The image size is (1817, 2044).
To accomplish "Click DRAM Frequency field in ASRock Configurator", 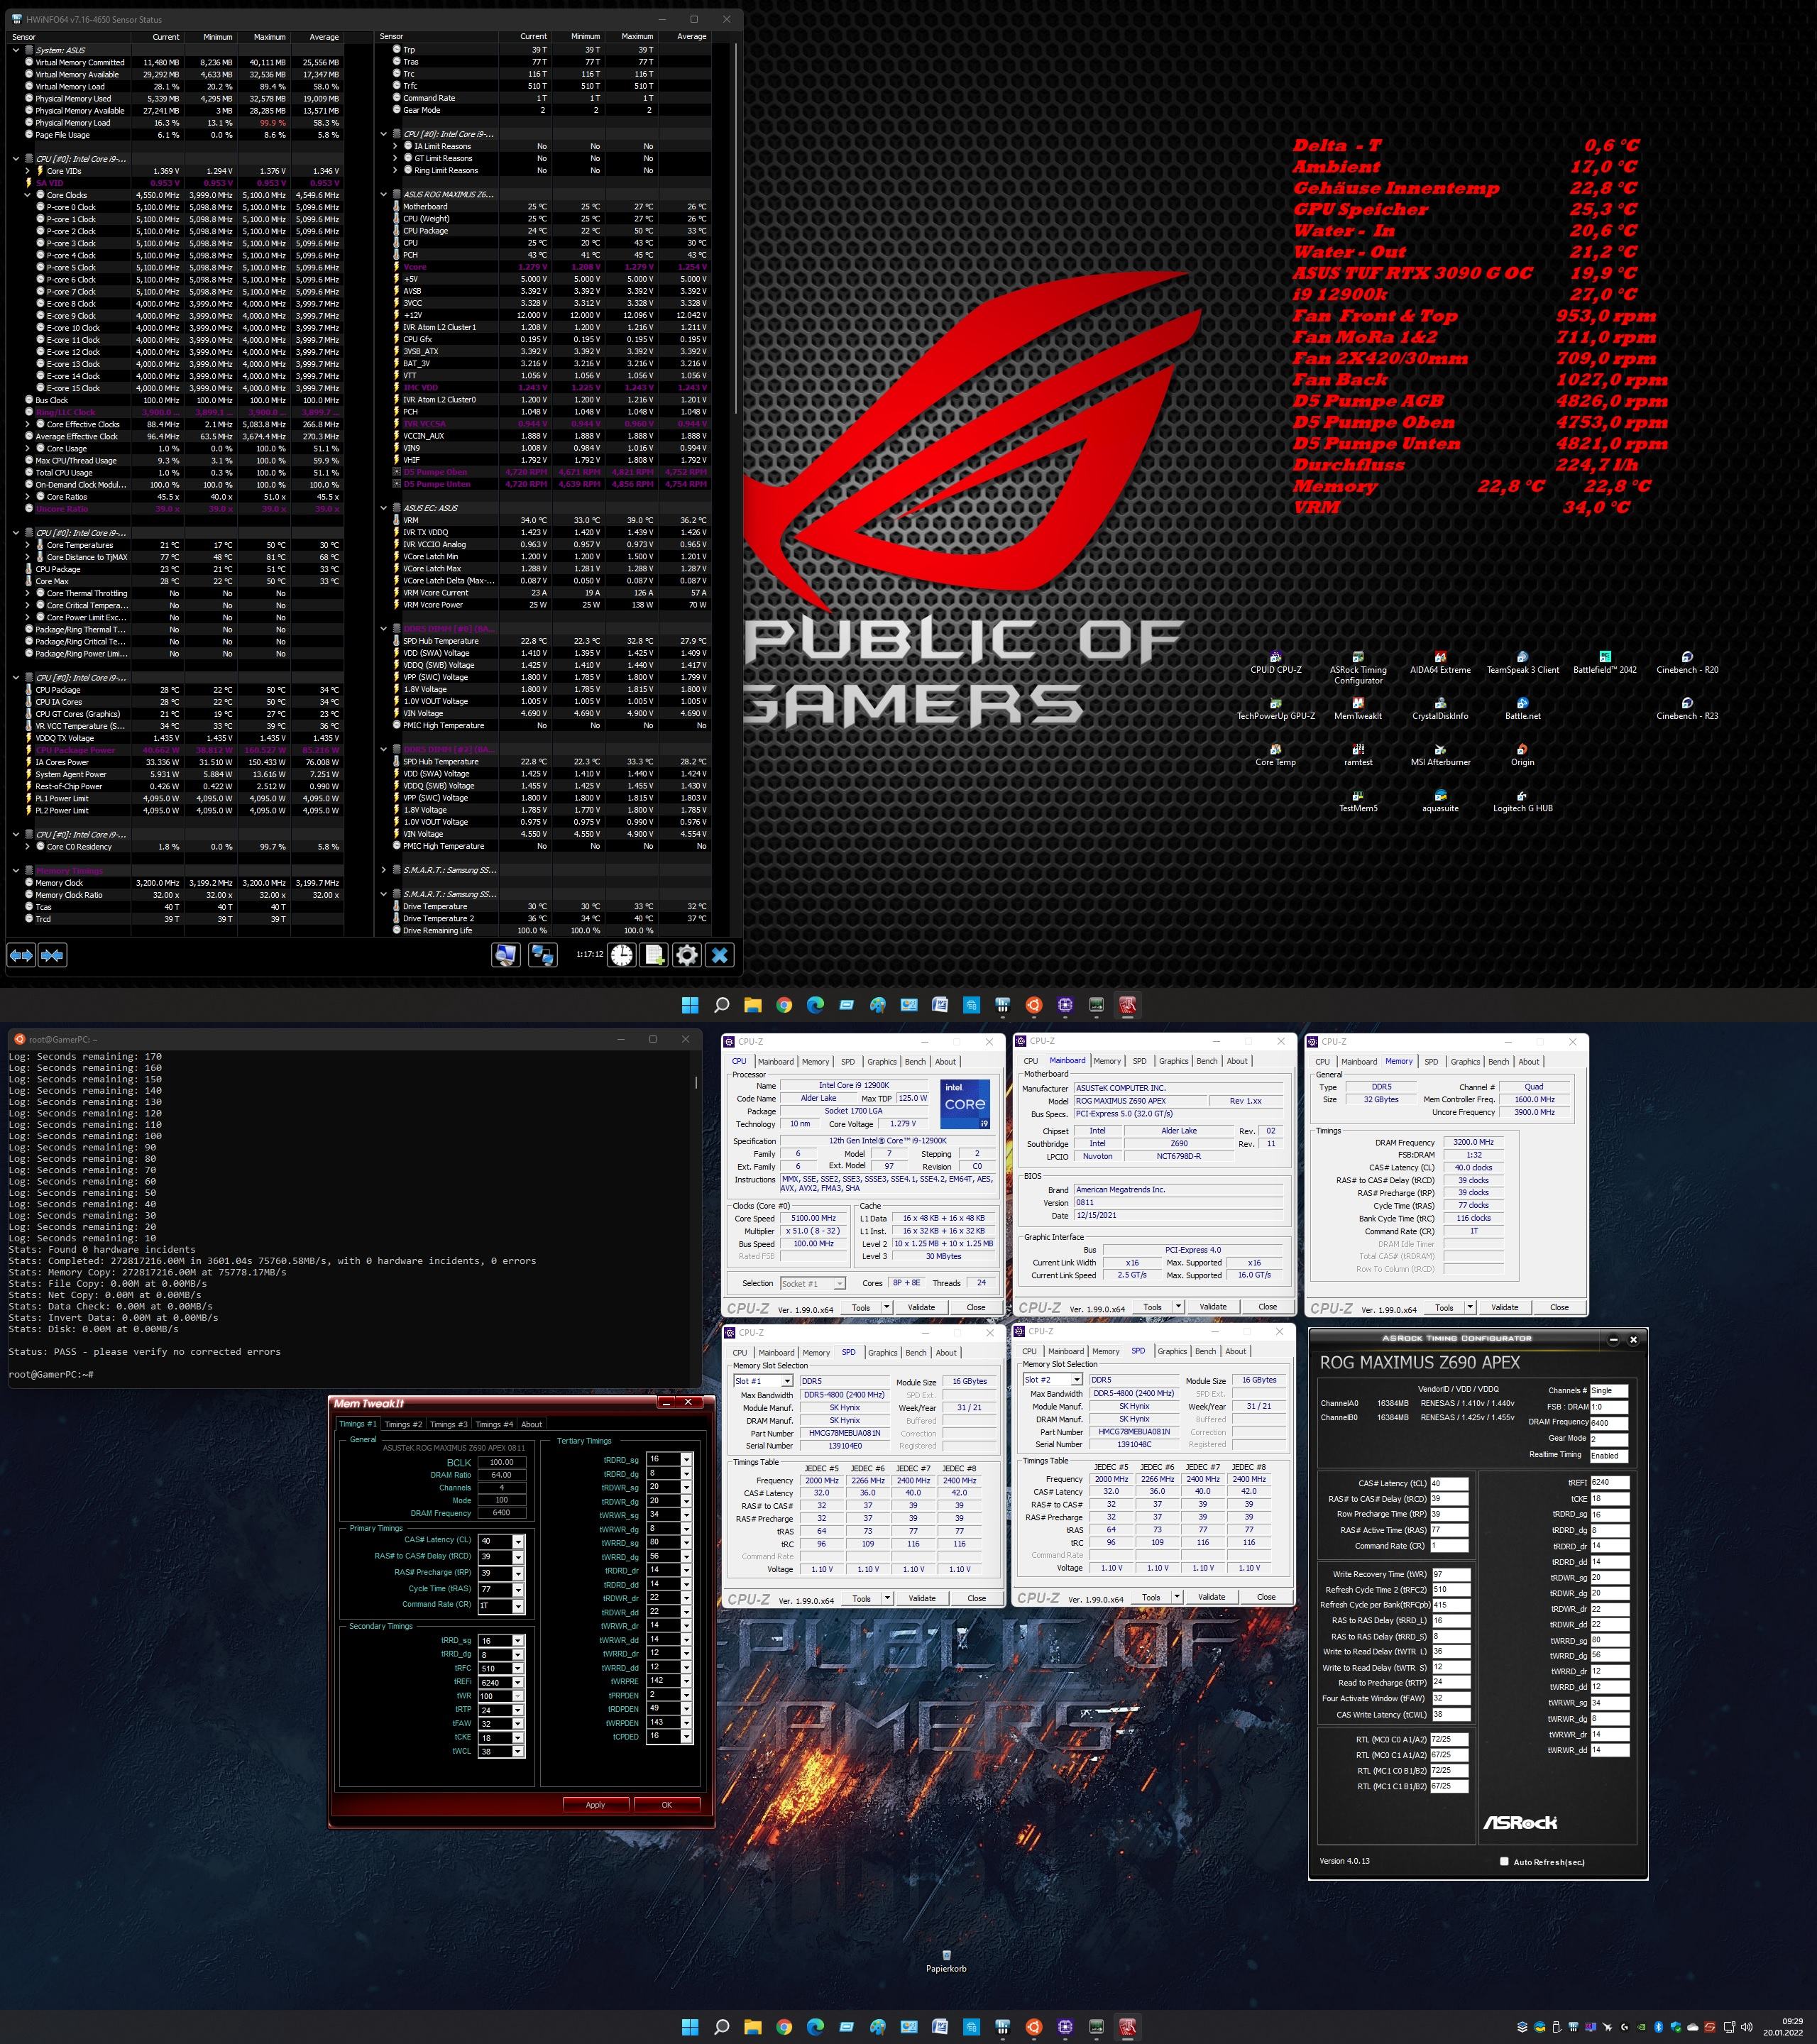I will 1609,1422.
